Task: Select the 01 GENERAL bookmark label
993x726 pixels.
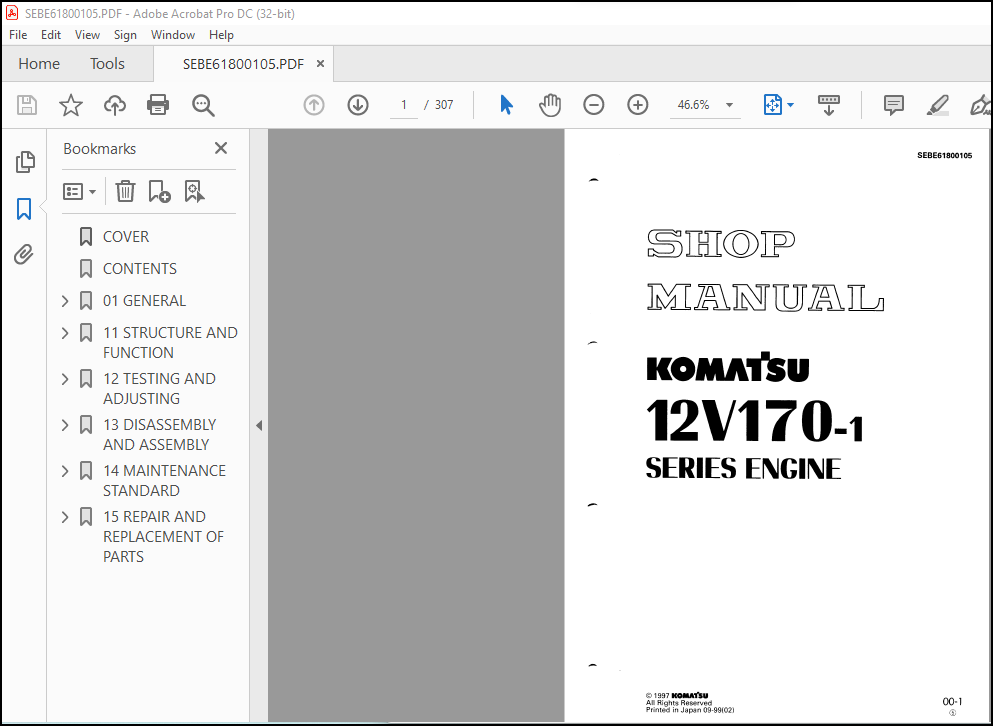Action: coord(144,301)
